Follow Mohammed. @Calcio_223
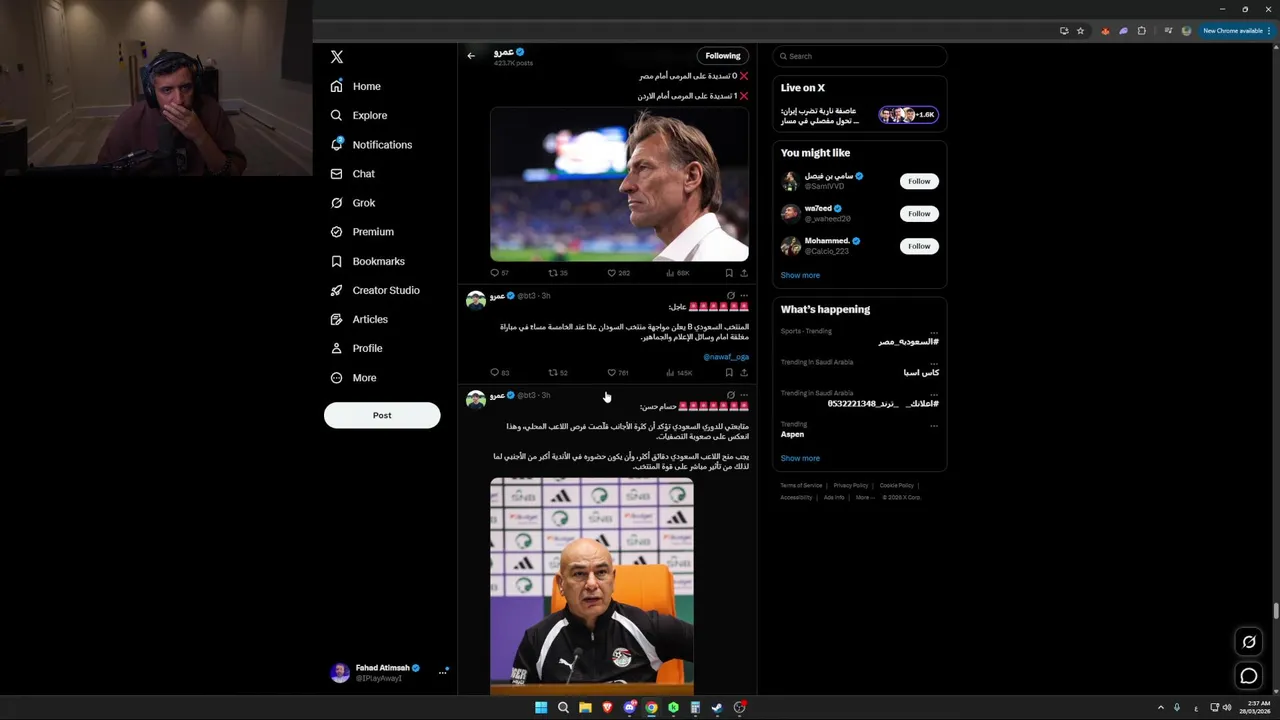Screen dimensions: 1280x720 coord(919,246)
